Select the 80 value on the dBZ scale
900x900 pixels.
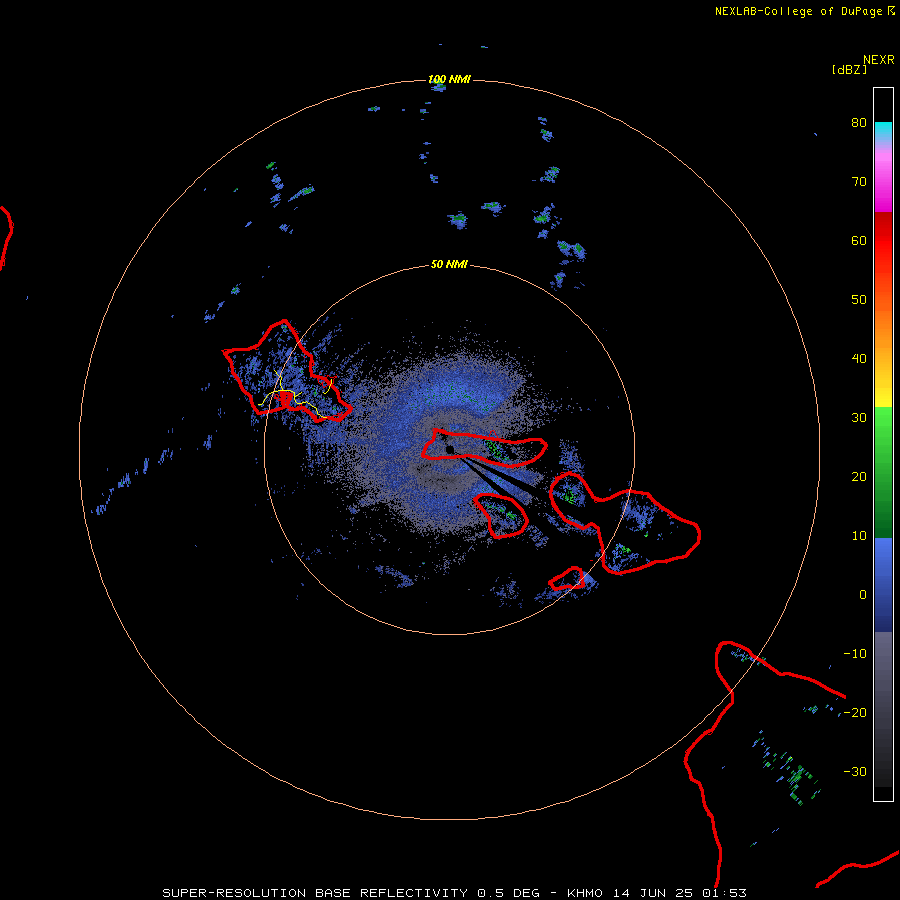(859, 123)
